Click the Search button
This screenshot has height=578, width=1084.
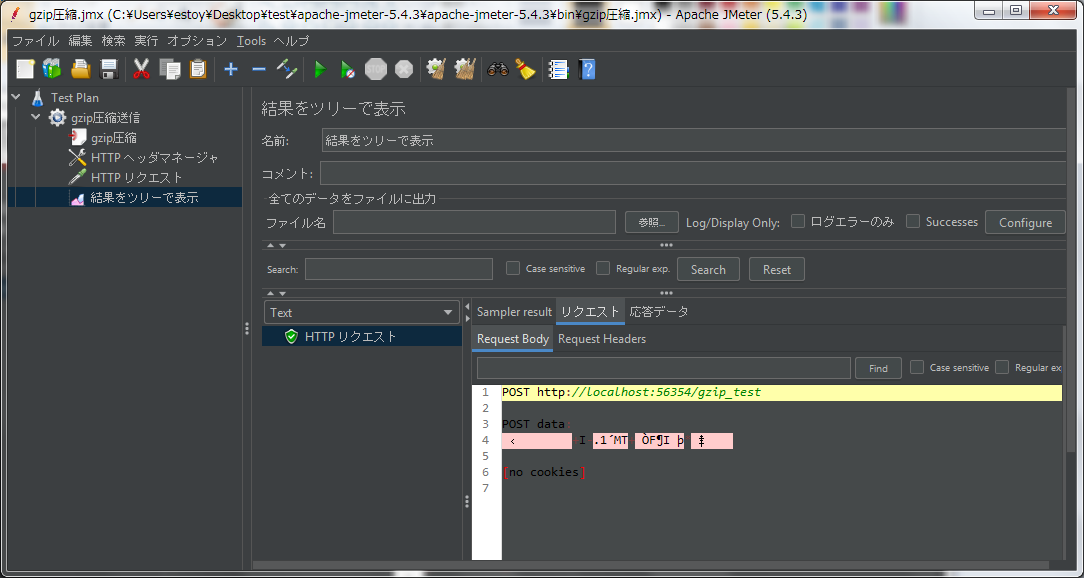(x=708, y=270)
